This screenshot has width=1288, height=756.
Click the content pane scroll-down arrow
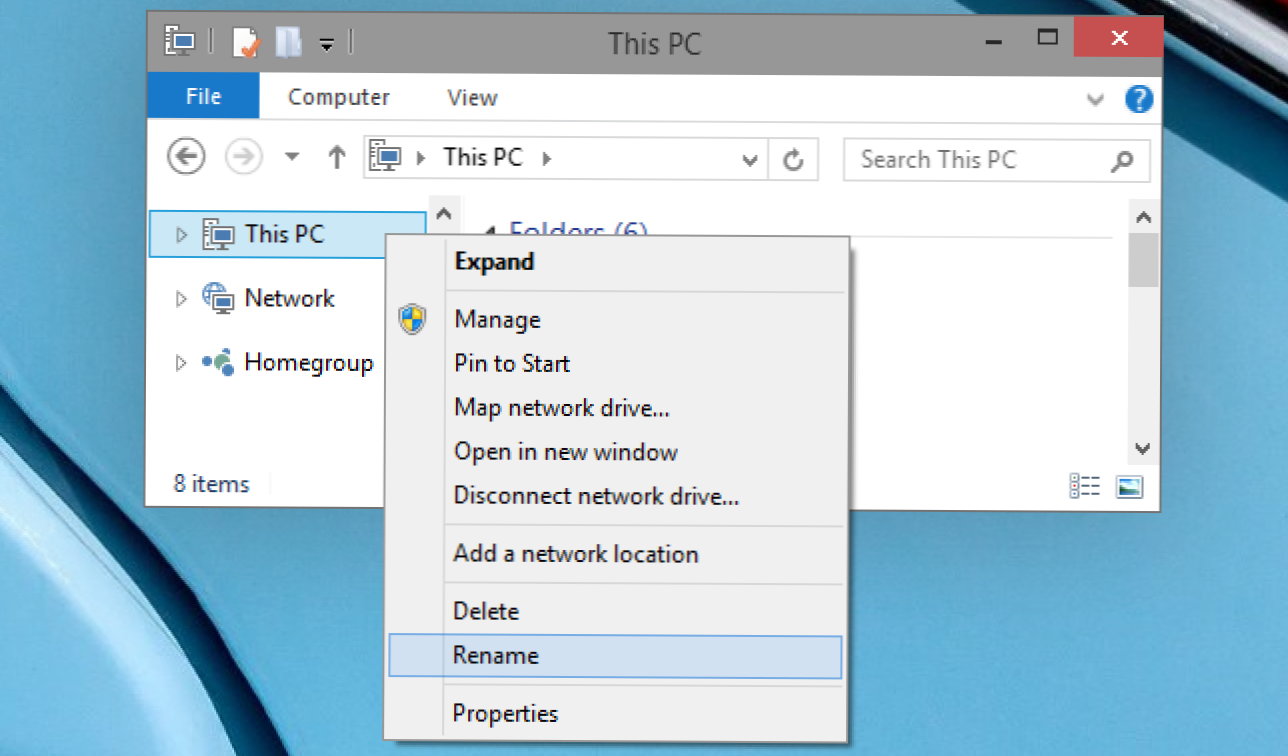point(1144,449)
